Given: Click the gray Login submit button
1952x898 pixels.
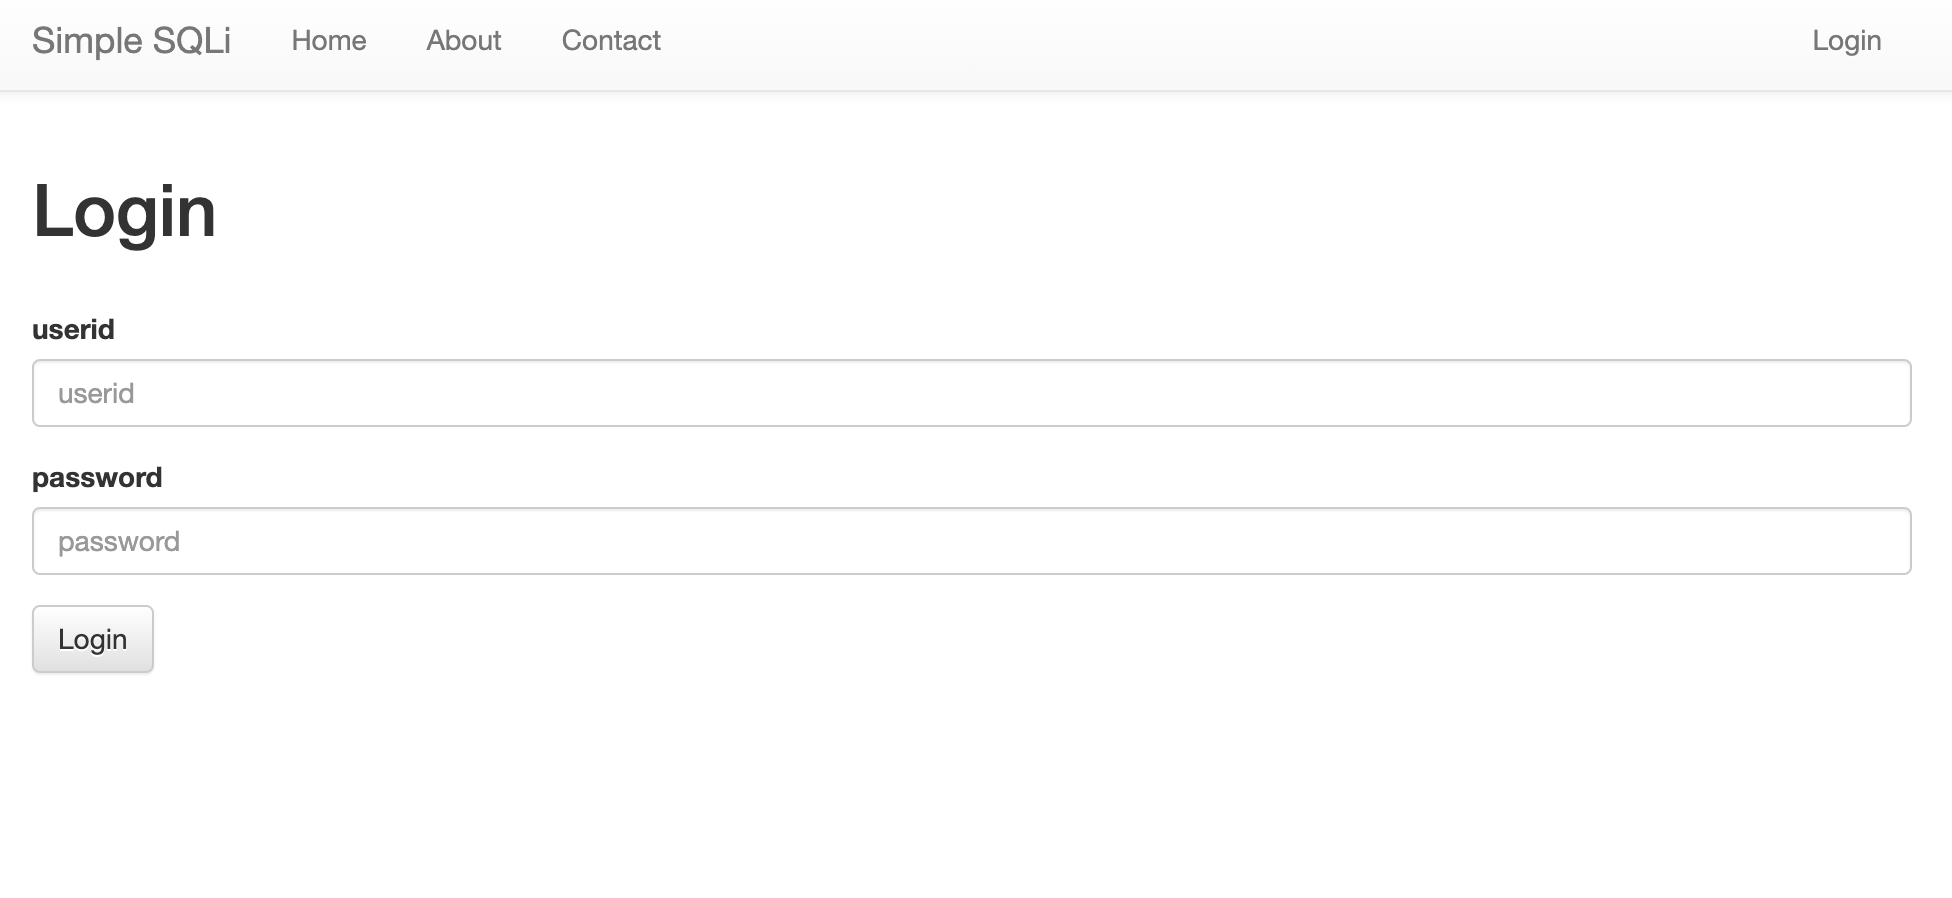Looking at the screenshot, I should (93, 639).
